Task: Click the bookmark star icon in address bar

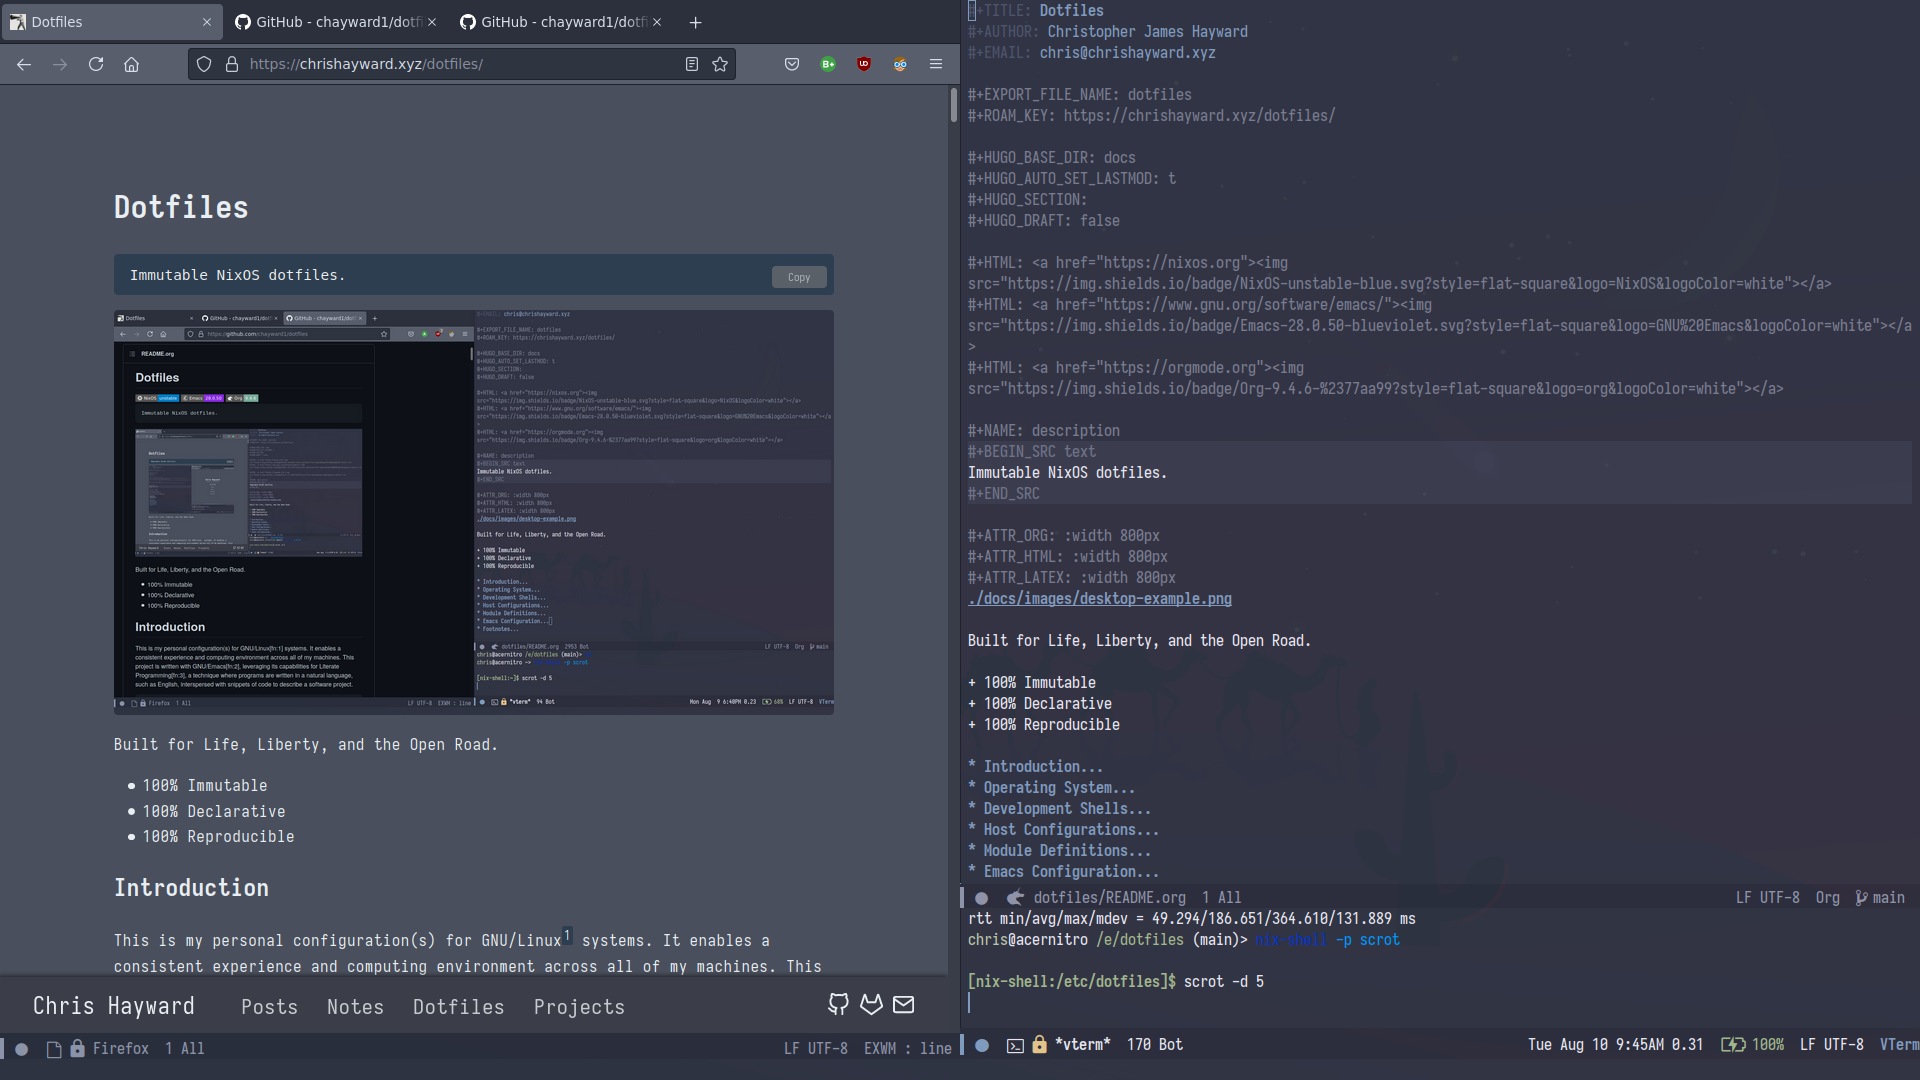Action: point(720,63)
